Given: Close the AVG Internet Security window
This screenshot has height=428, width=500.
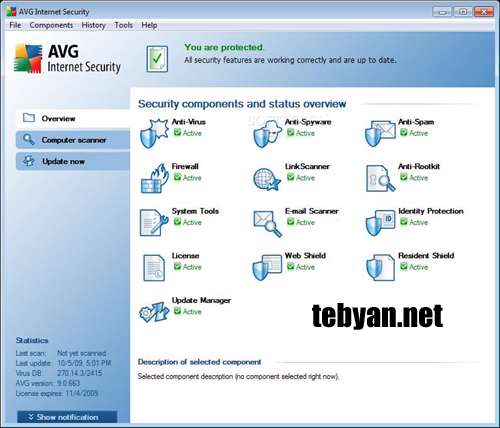Looking at the screenshot, I should 484,12.
